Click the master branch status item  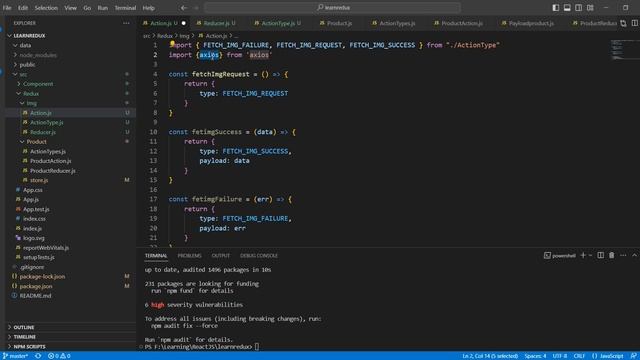[x=16, y=356]
